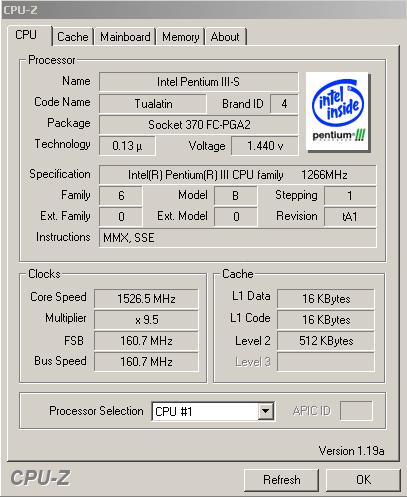Show the About tab
The width and height of the screenshot is (407, 497).
point(225,37)
